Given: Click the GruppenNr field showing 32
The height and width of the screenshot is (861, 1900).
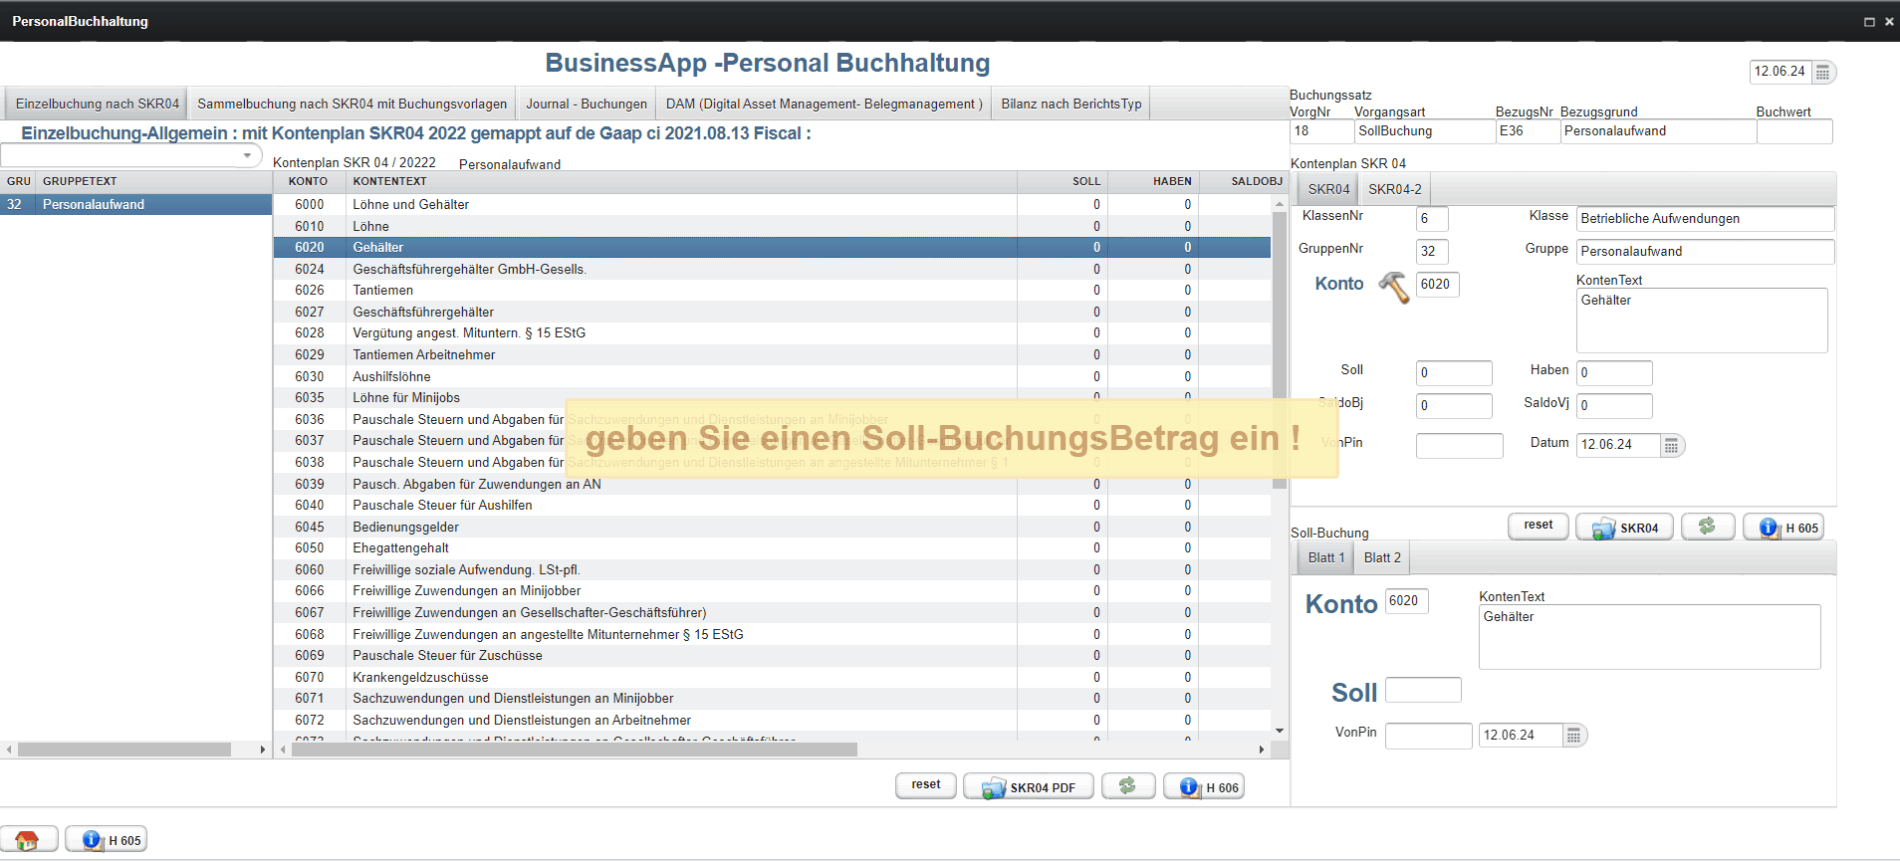Looking at the screenshot, I should pyautogui.click(x=1432, y=252).
